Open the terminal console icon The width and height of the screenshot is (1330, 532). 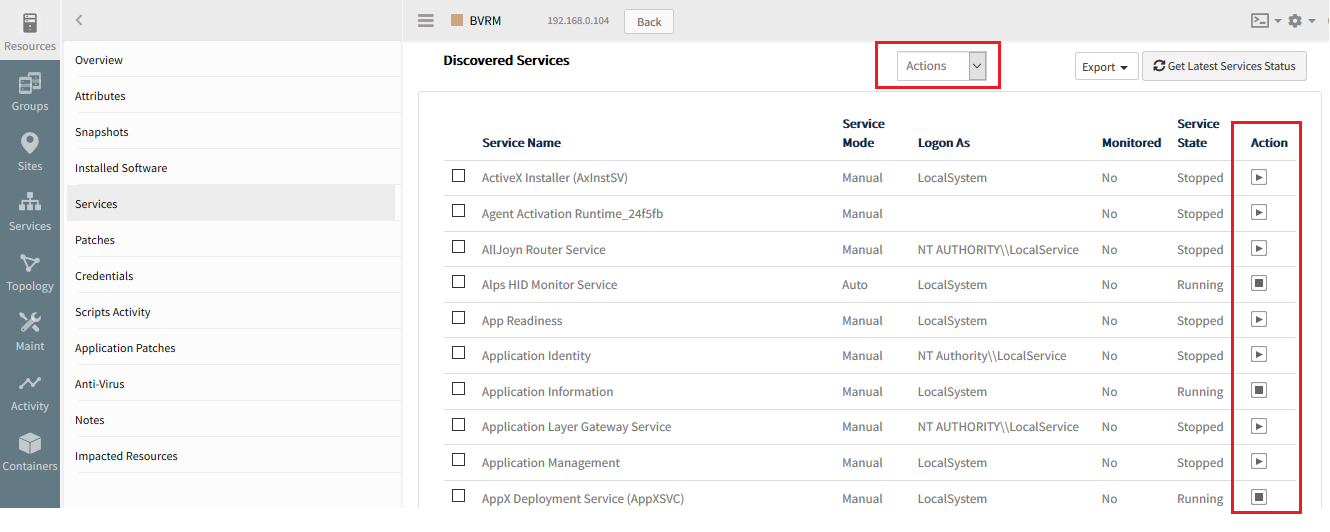pos(1260,20)
